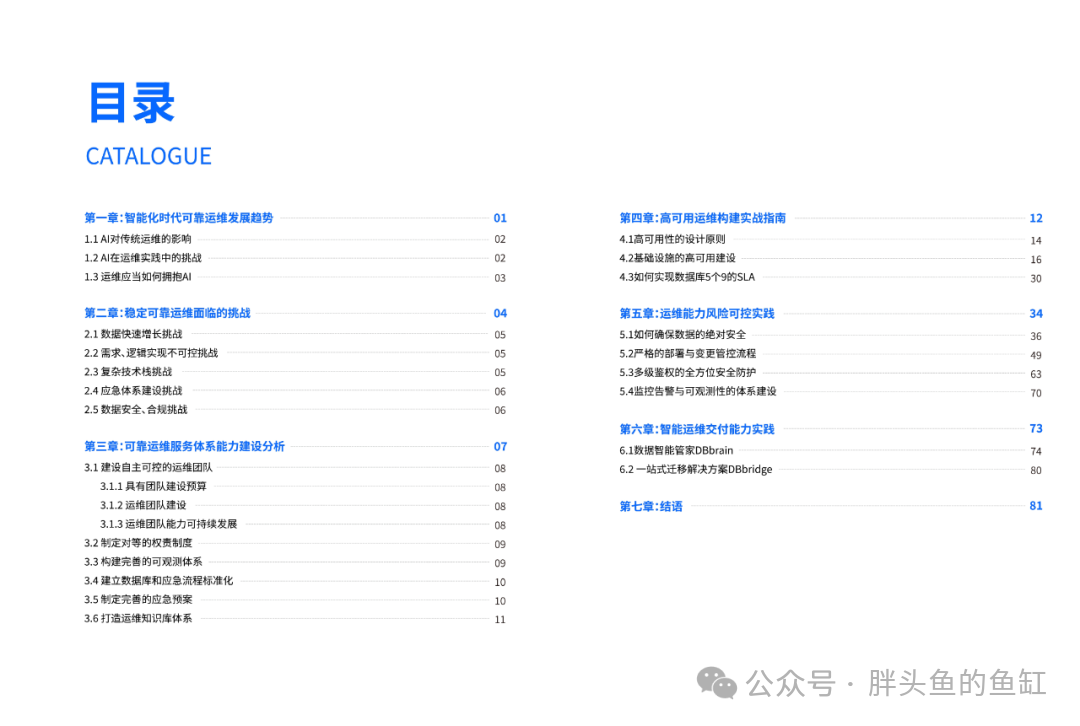Go to entry 1.3 运维应当如何拥抱AI
Viewport: 1080px width, 726px height.
click(x=138, y=277)
